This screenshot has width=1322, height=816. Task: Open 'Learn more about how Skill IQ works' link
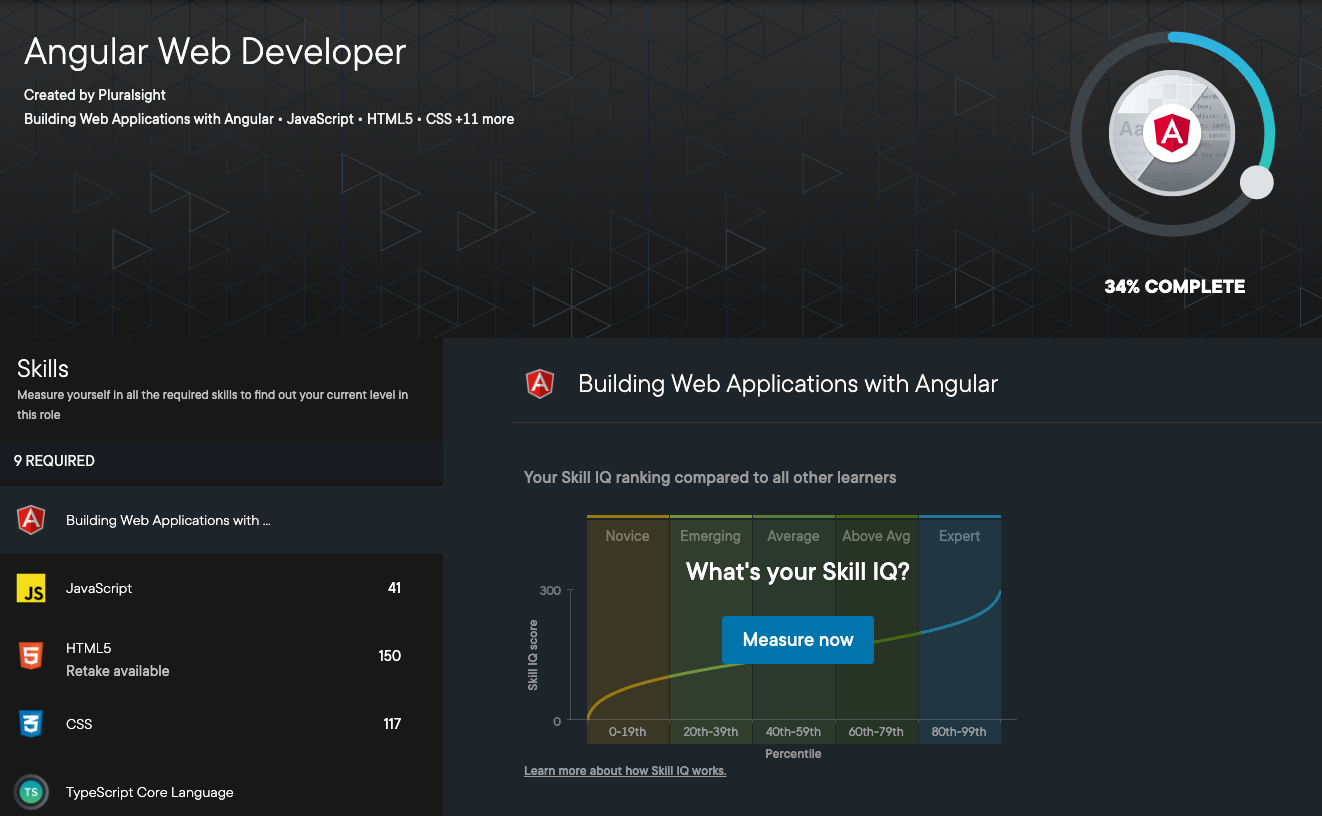coord(625,771)
